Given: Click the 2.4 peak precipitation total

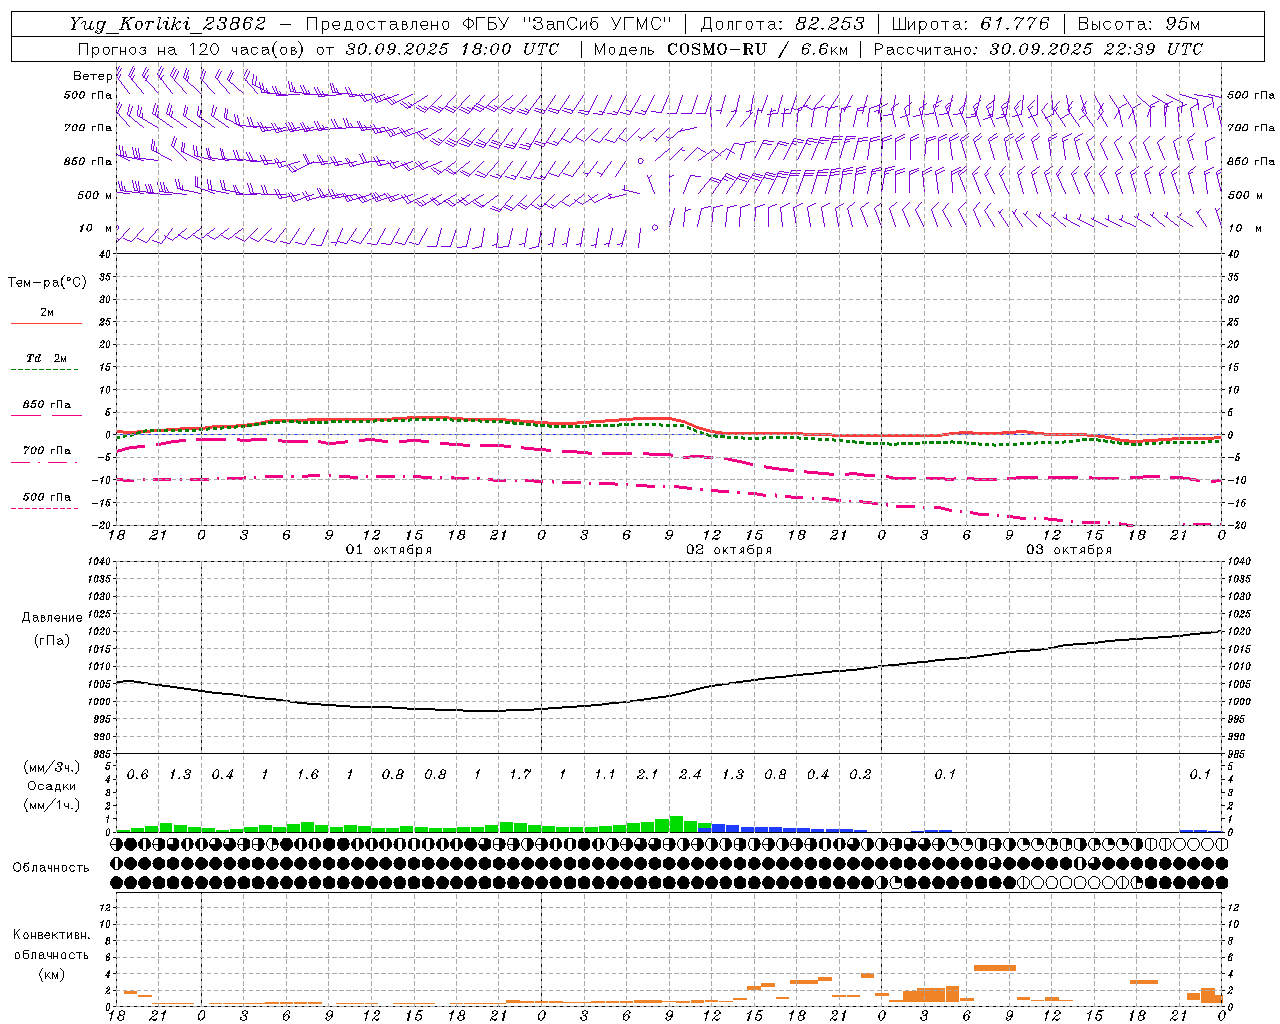Looking at the screenshot, I should point(690,775).
